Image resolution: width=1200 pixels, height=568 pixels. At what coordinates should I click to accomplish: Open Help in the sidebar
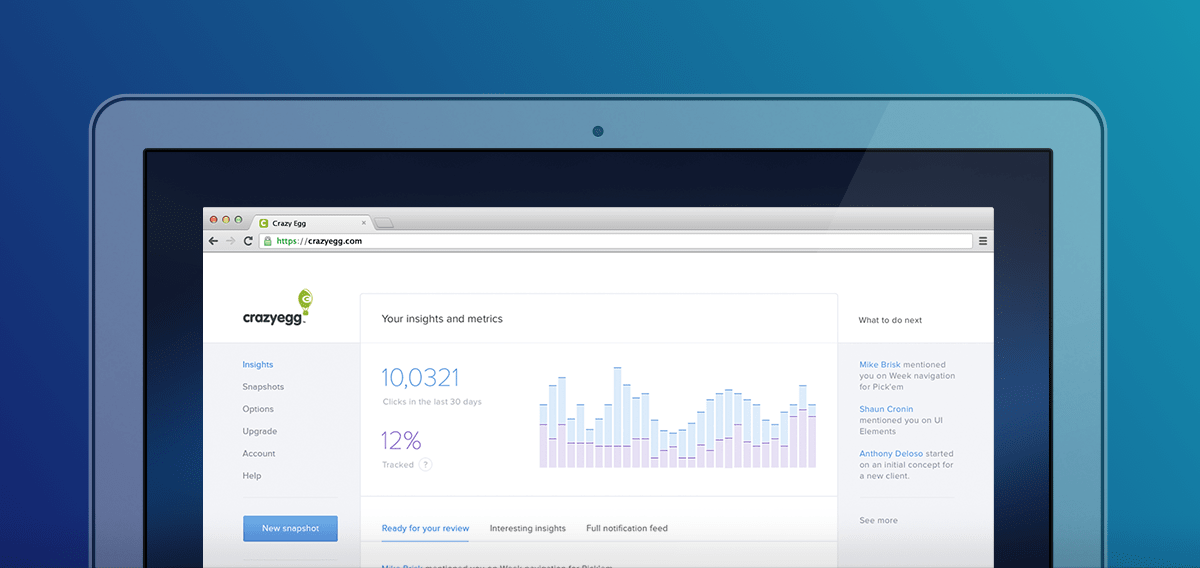point(252,475)
